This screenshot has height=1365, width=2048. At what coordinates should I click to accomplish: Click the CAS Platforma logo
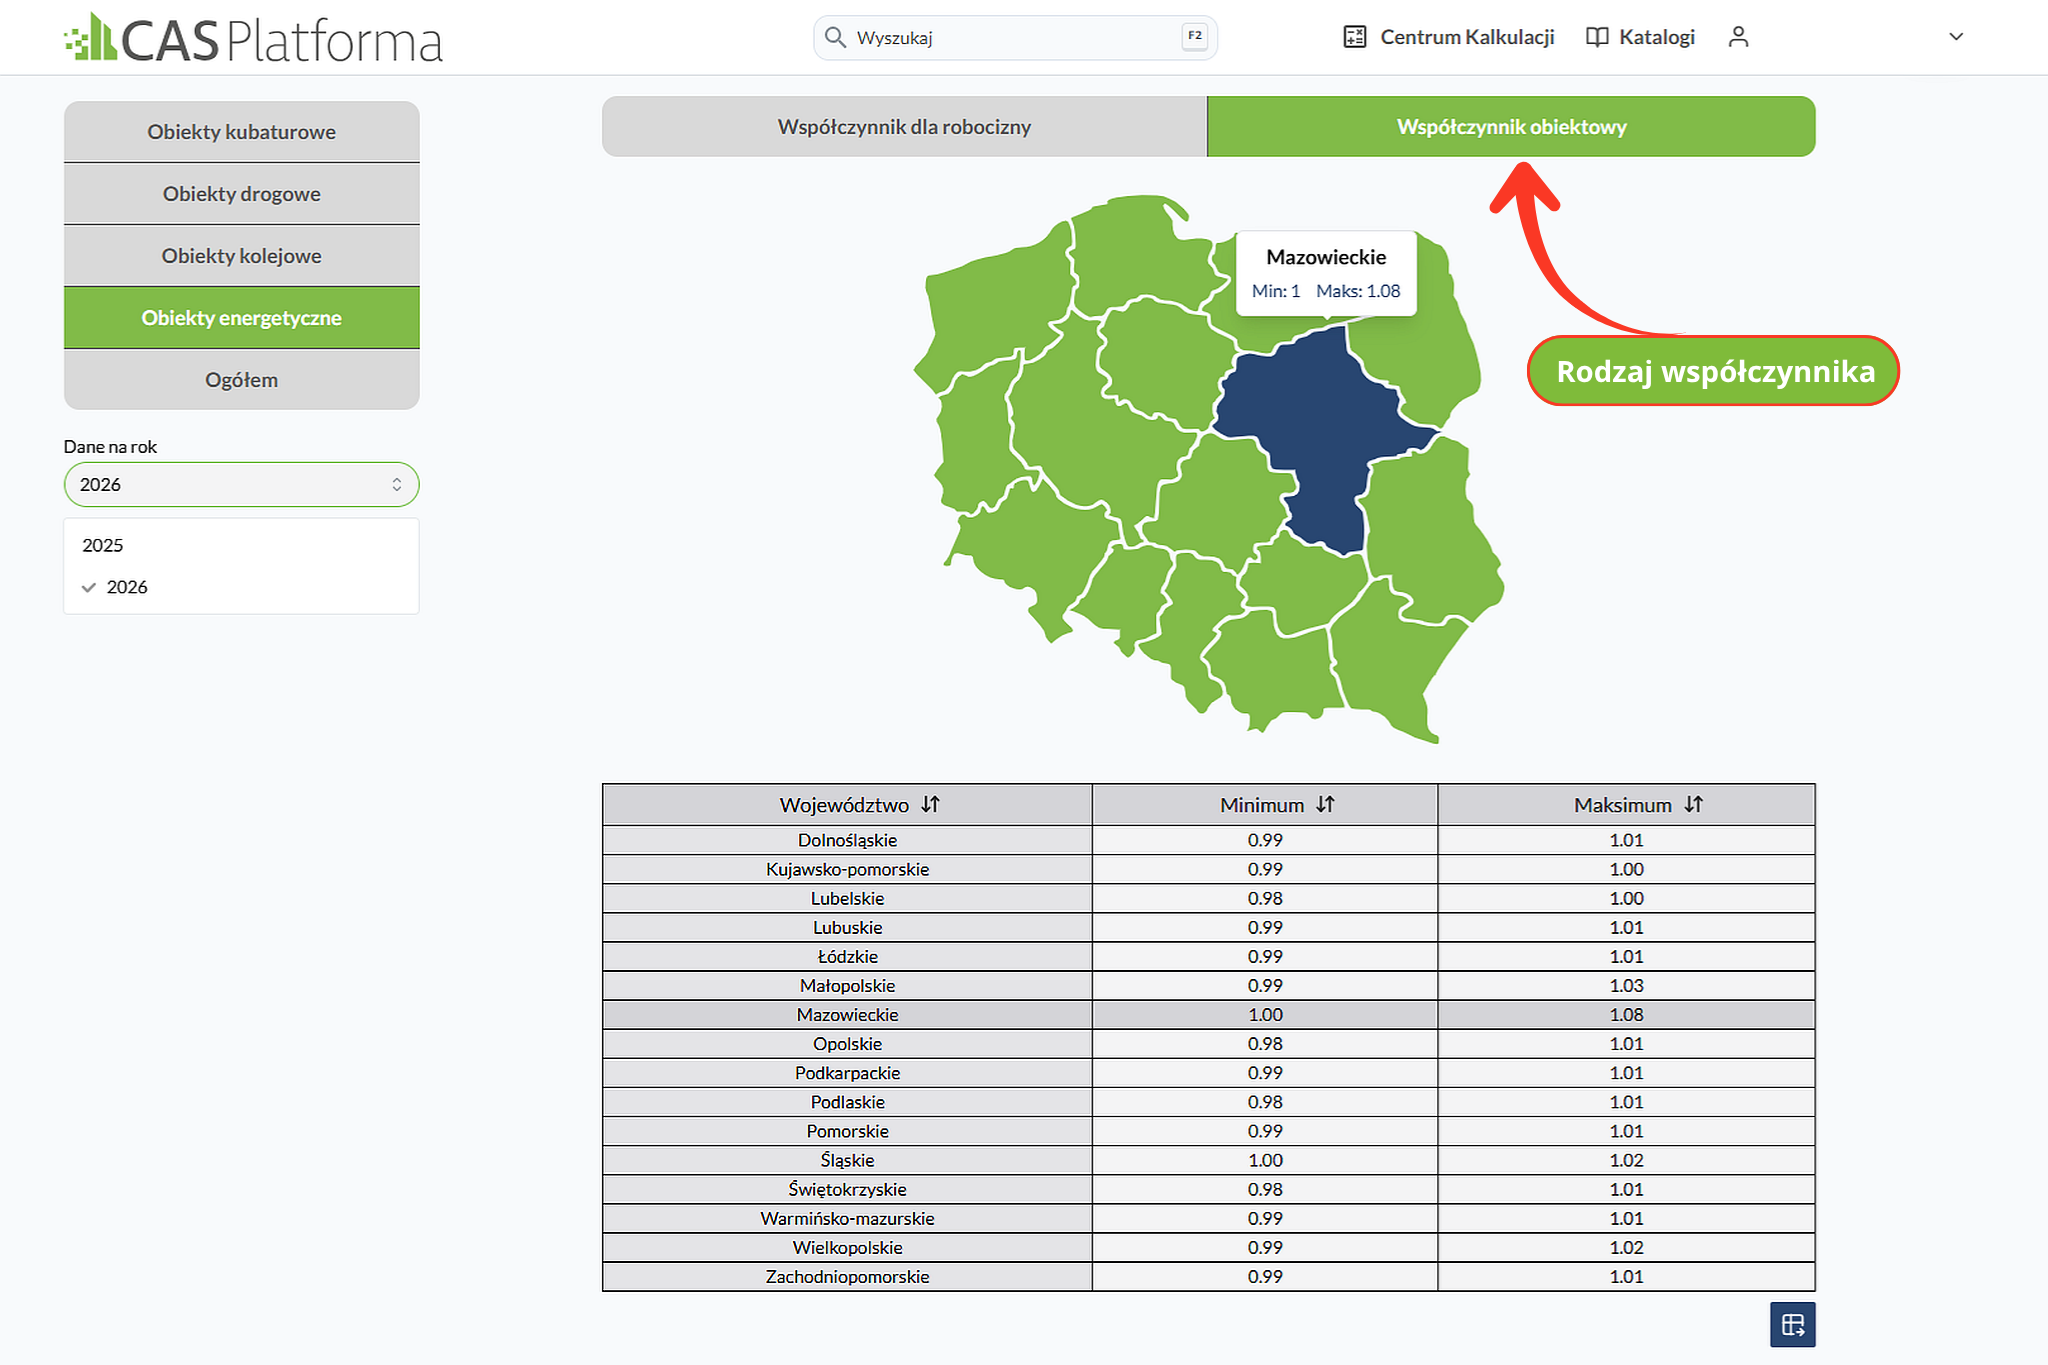click(253, 38)
